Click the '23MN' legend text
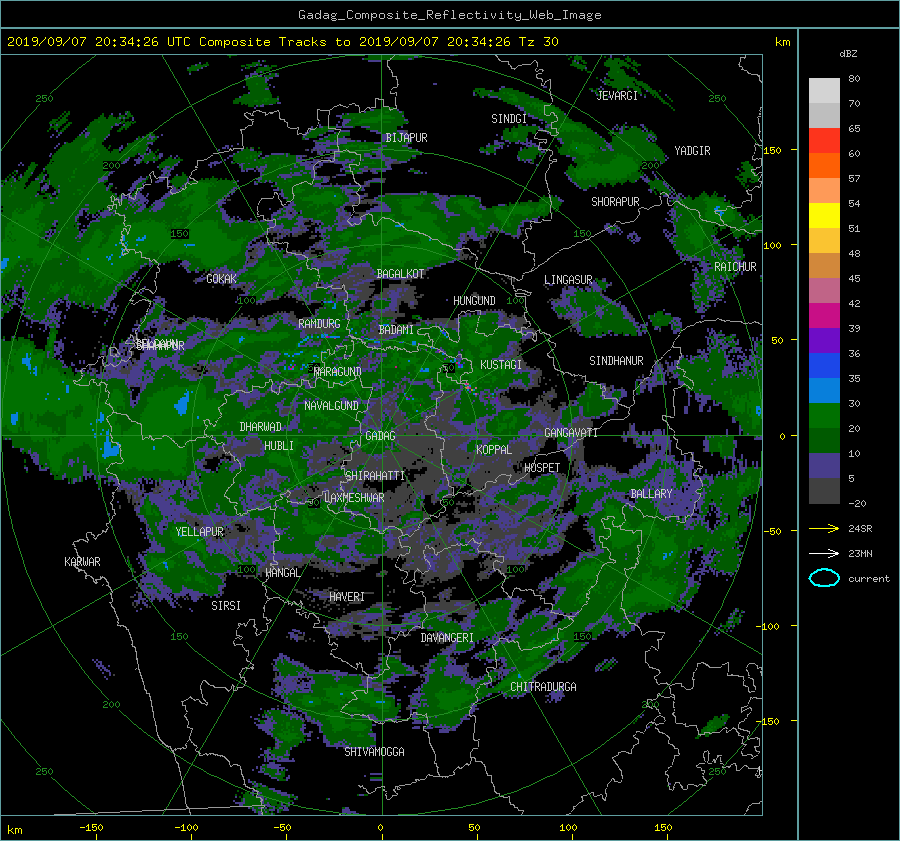The image size is (900, 841). [x=860, y=553]
